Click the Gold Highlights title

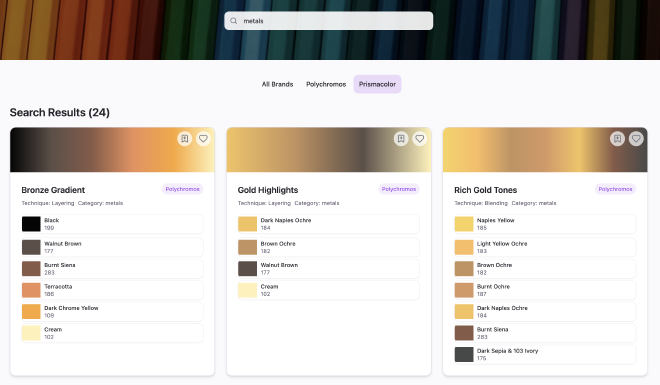point(268,190)
